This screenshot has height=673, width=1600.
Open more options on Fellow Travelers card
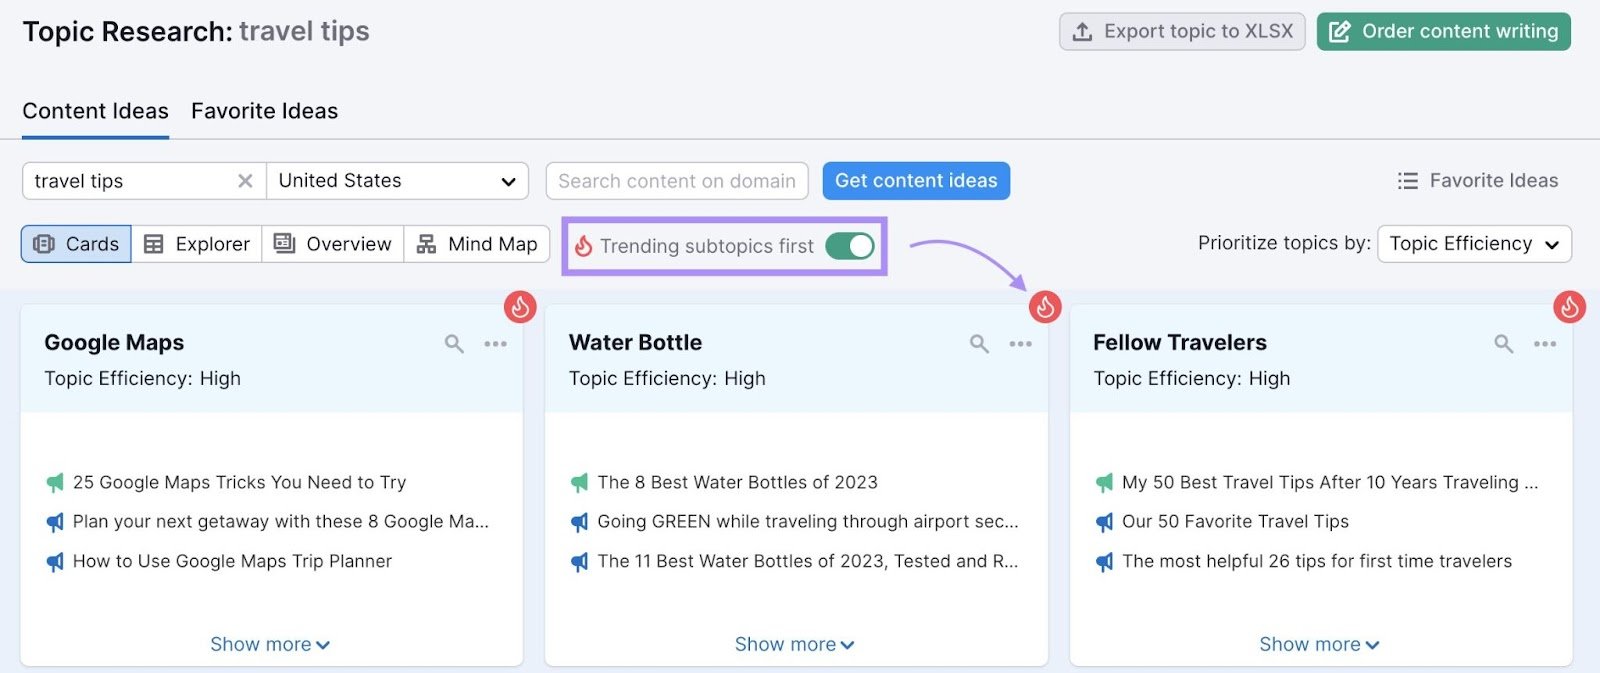[x=1545, y=343]
